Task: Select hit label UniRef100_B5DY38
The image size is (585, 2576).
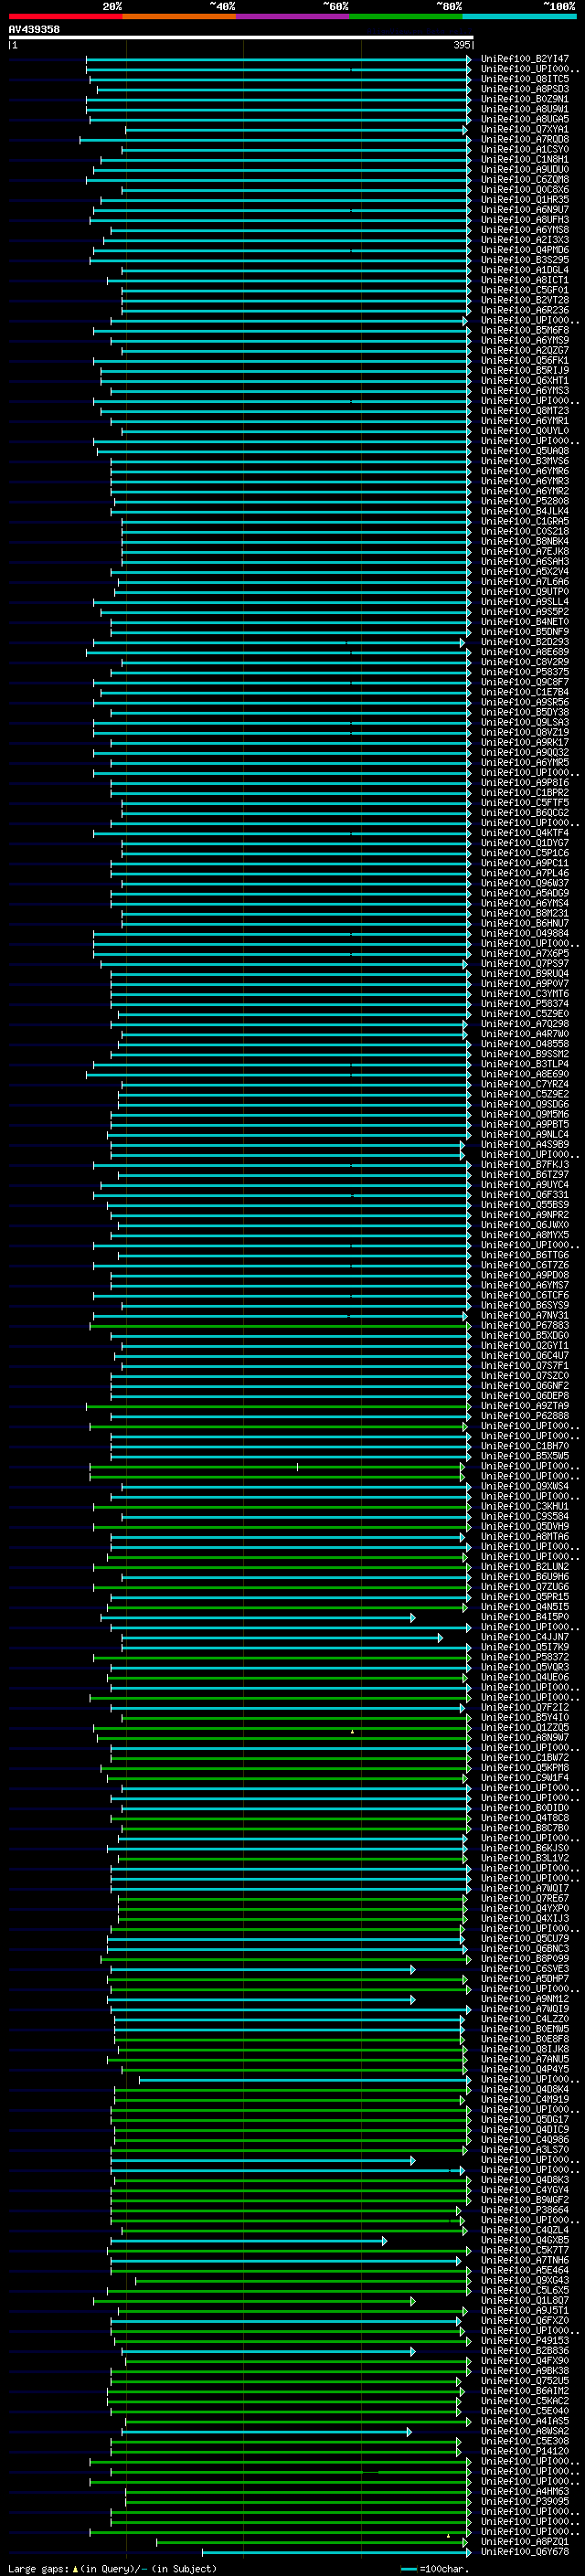Action: (525, 712)
